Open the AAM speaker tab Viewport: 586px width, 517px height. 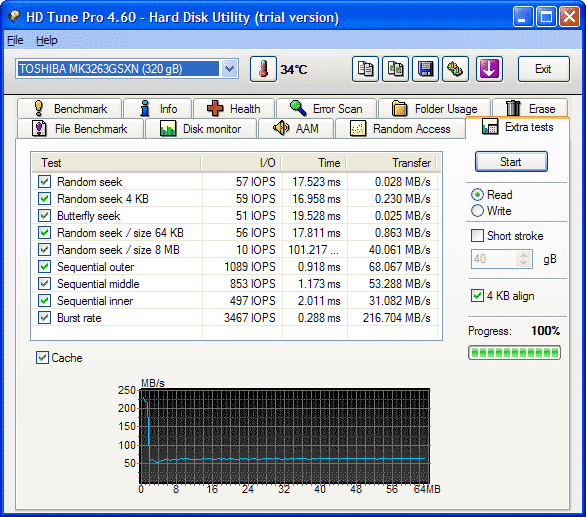[x=296, y=129]
